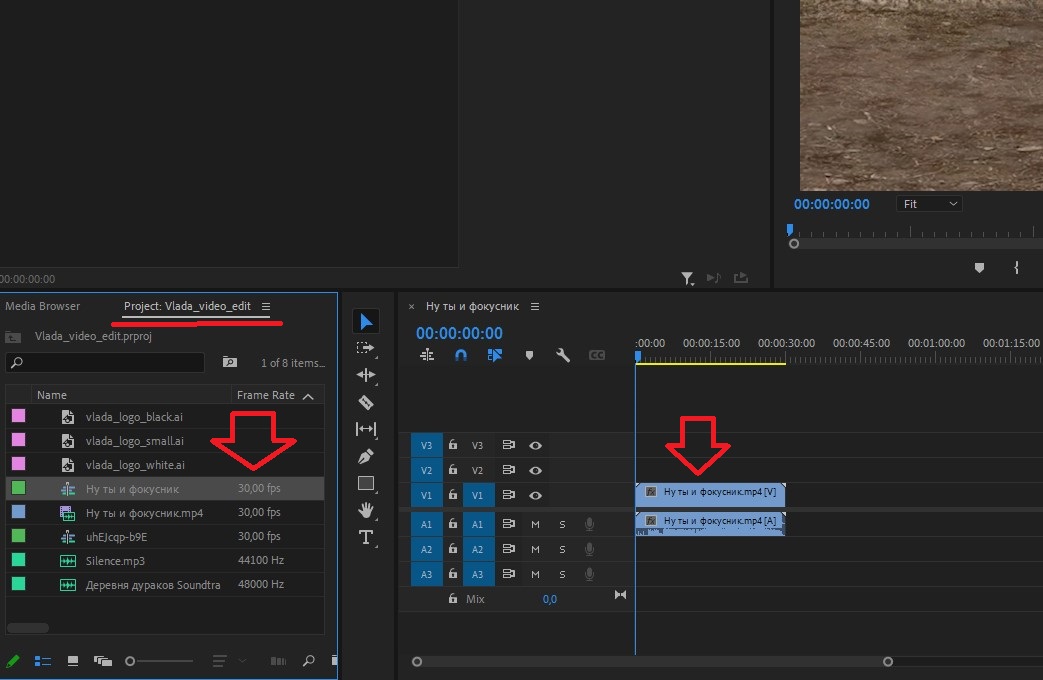The height and width of the screenshot is (680, 1043).
Task: Open timeline display settings wrench
Action: [x=563, y=355]
